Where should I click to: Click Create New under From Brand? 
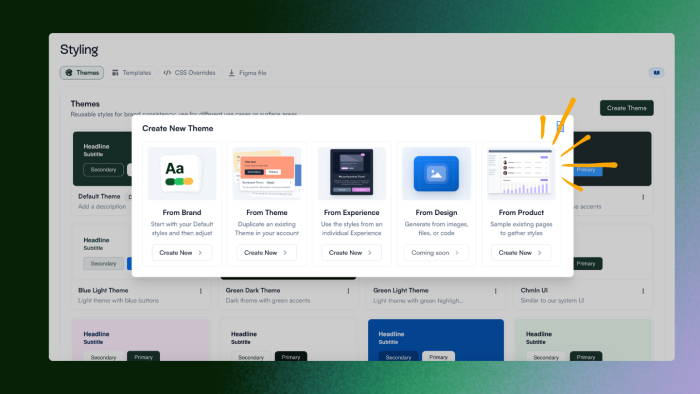[x=182, y=253]
